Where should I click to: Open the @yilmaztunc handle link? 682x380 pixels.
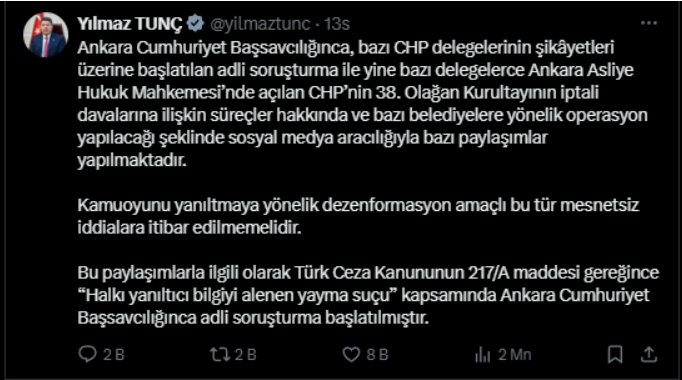click(260, 24)
